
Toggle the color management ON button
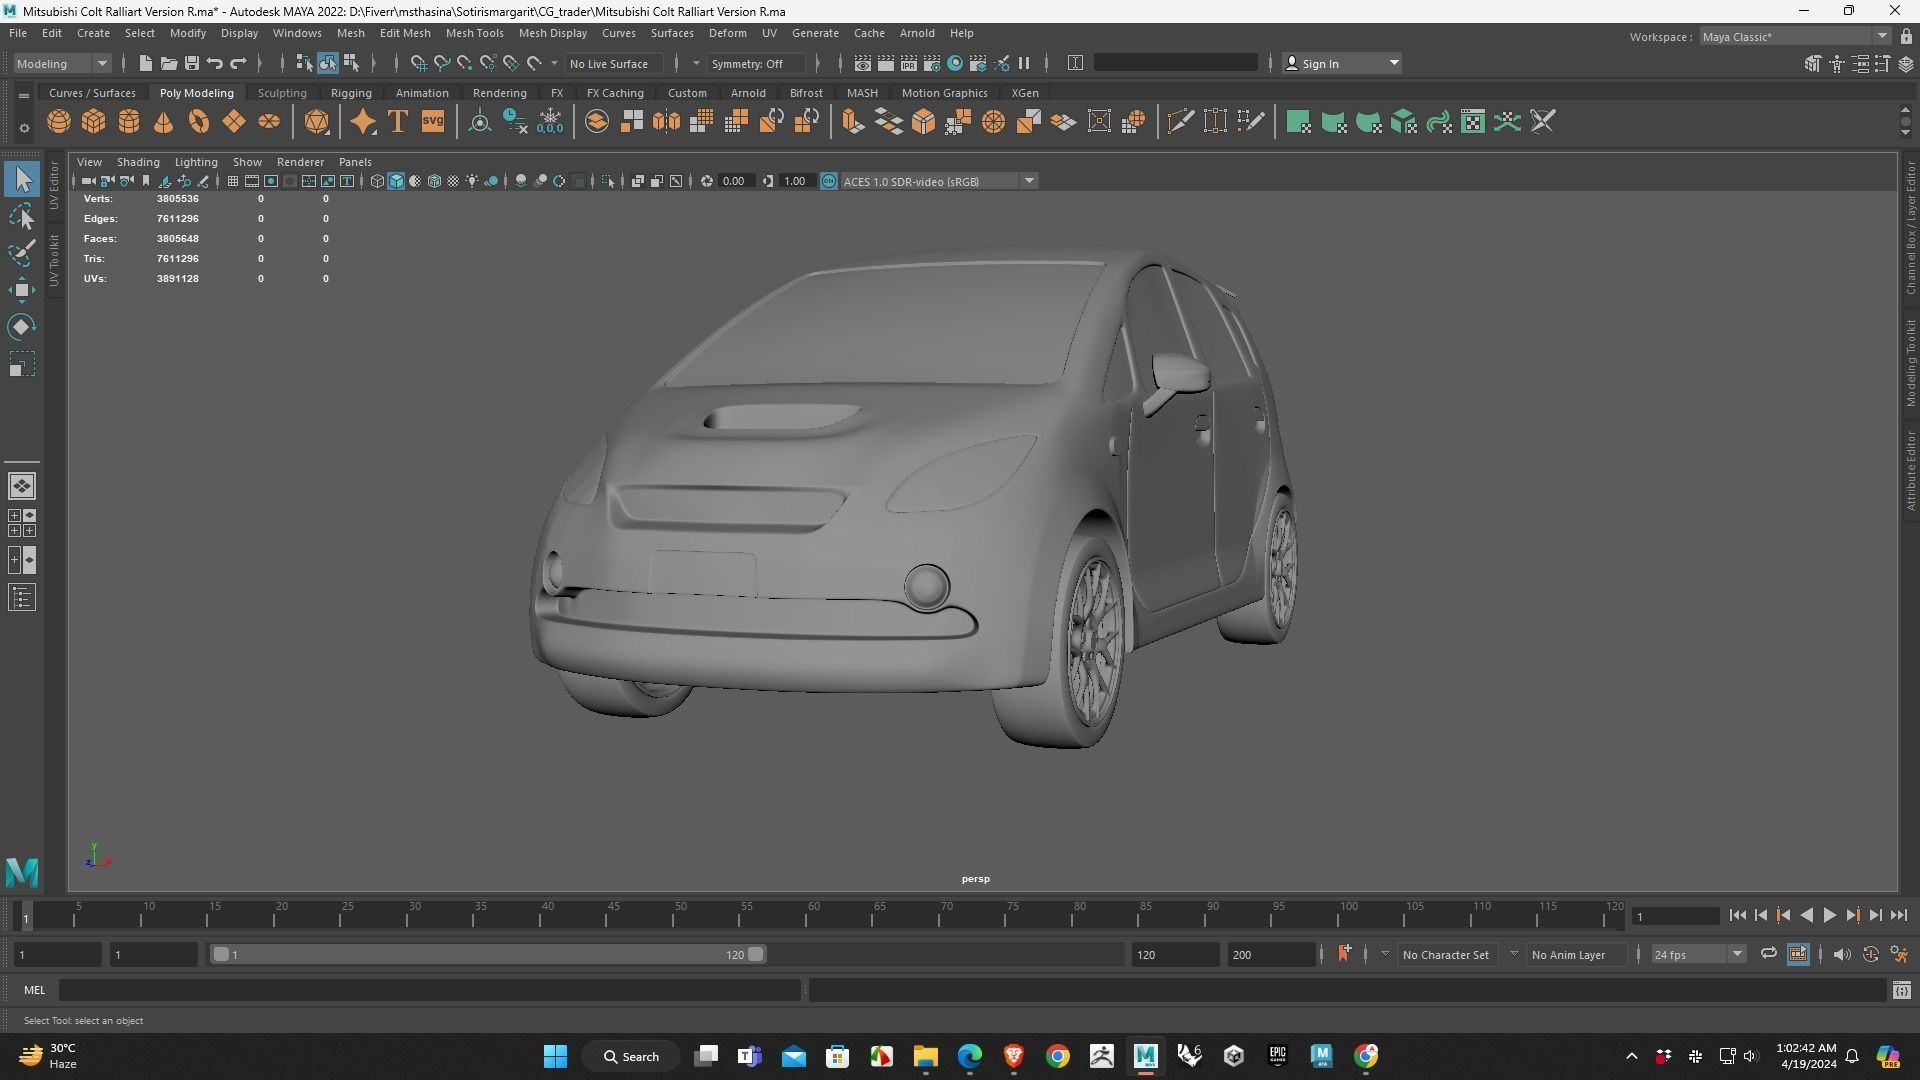[829, 181]
